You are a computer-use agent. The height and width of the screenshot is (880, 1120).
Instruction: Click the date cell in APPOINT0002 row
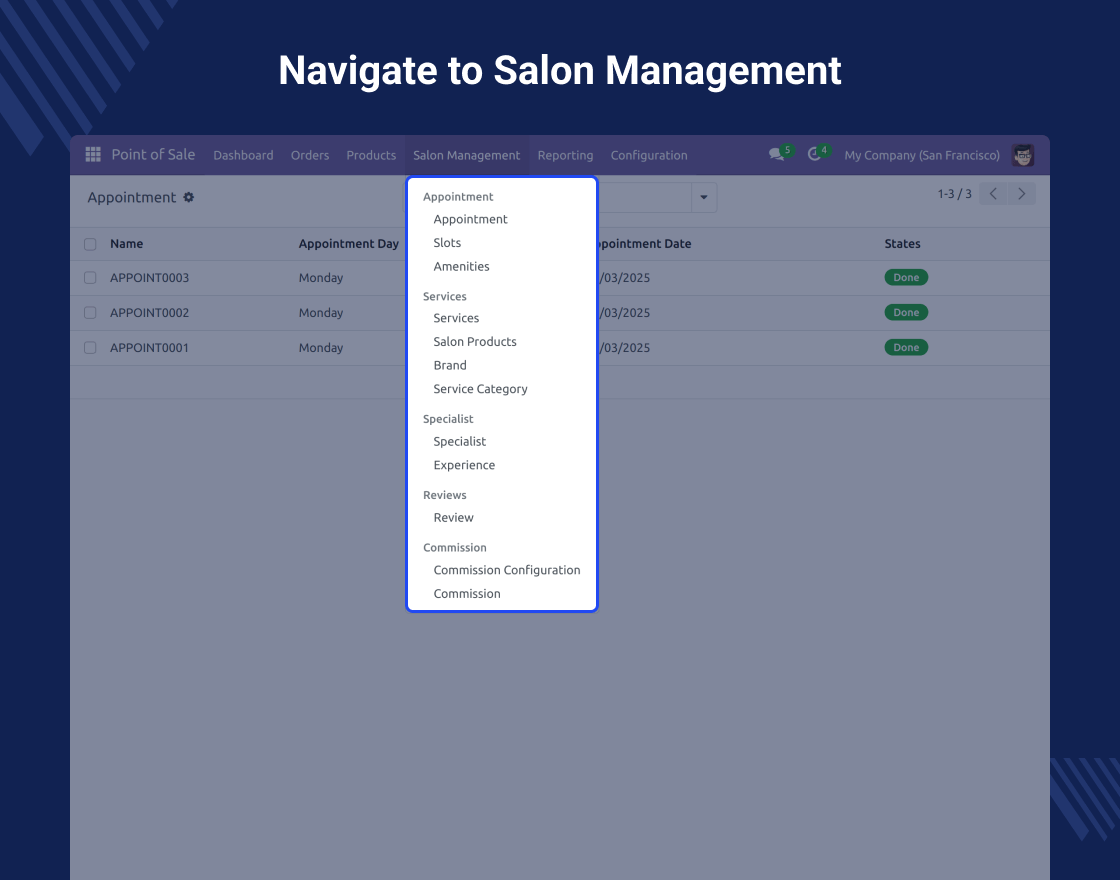pos(624,313)
